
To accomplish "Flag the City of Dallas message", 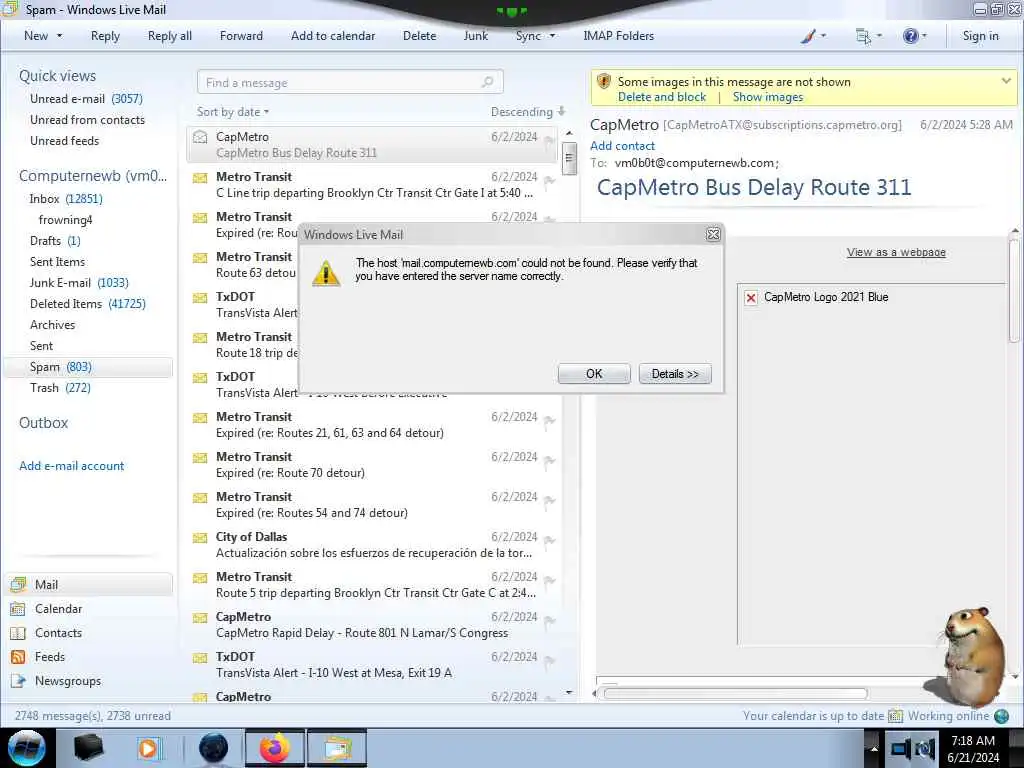I will [549, 541].
